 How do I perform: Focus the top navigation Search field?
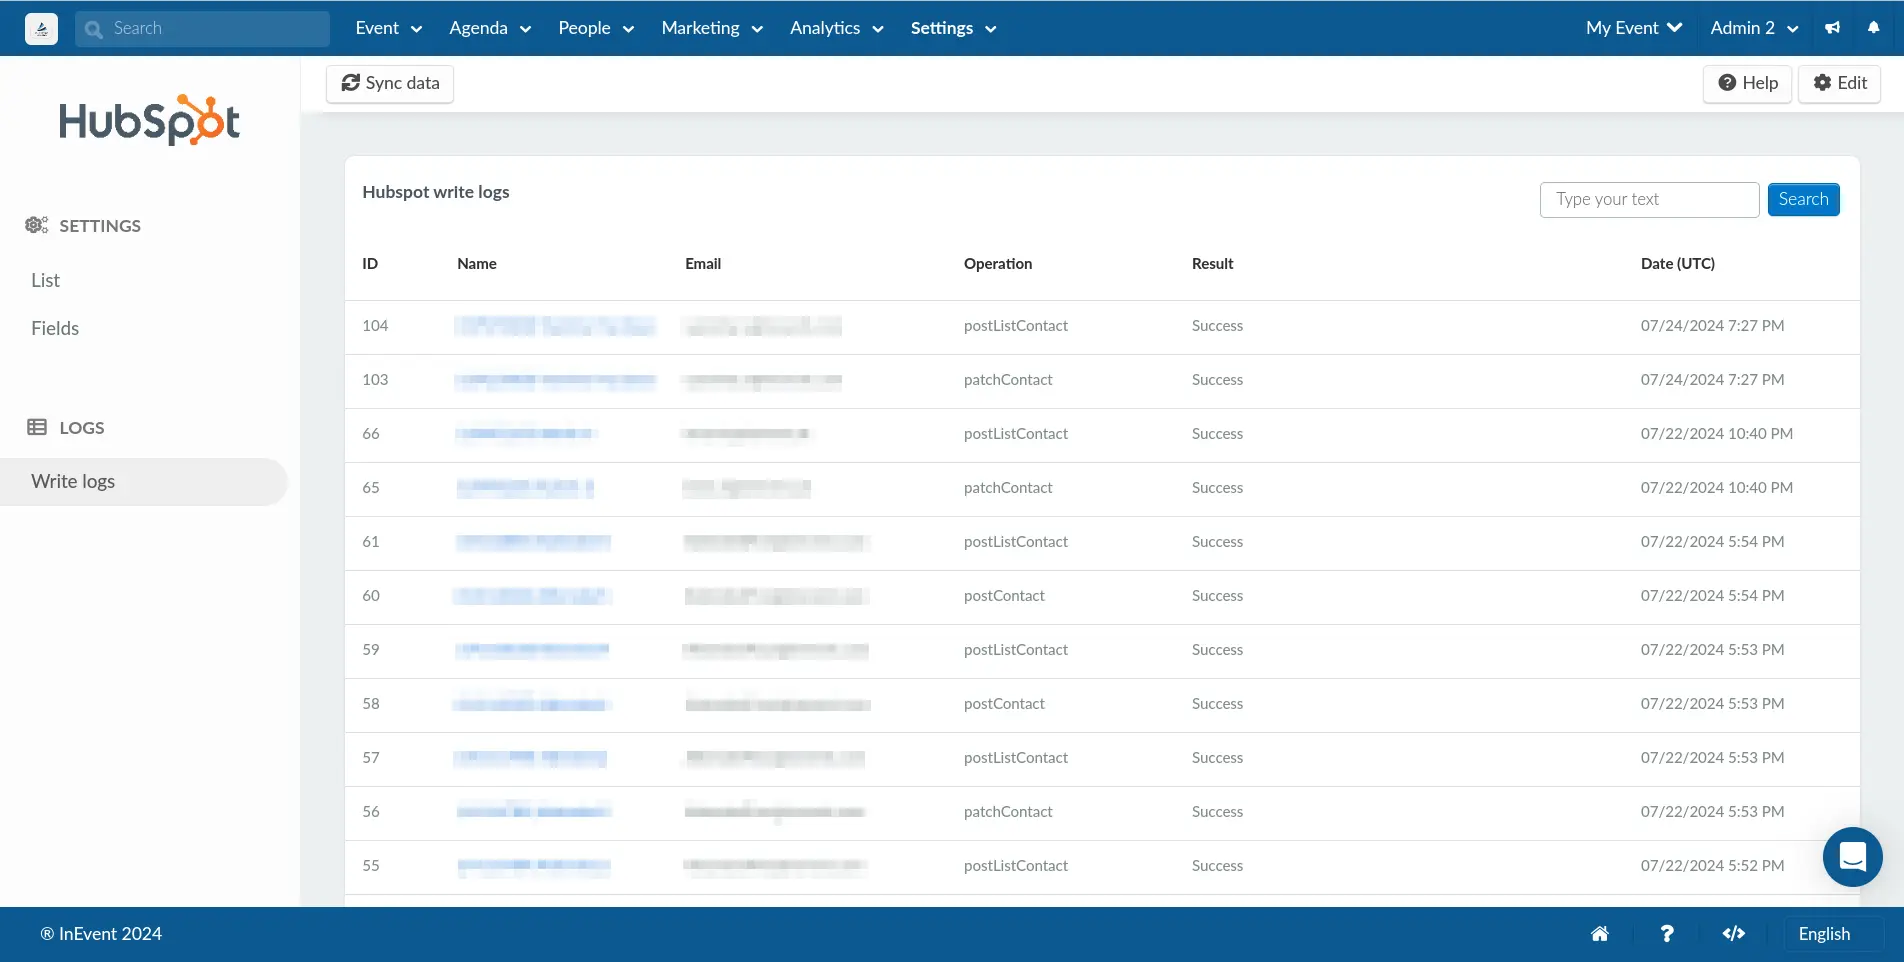point(202,29)
